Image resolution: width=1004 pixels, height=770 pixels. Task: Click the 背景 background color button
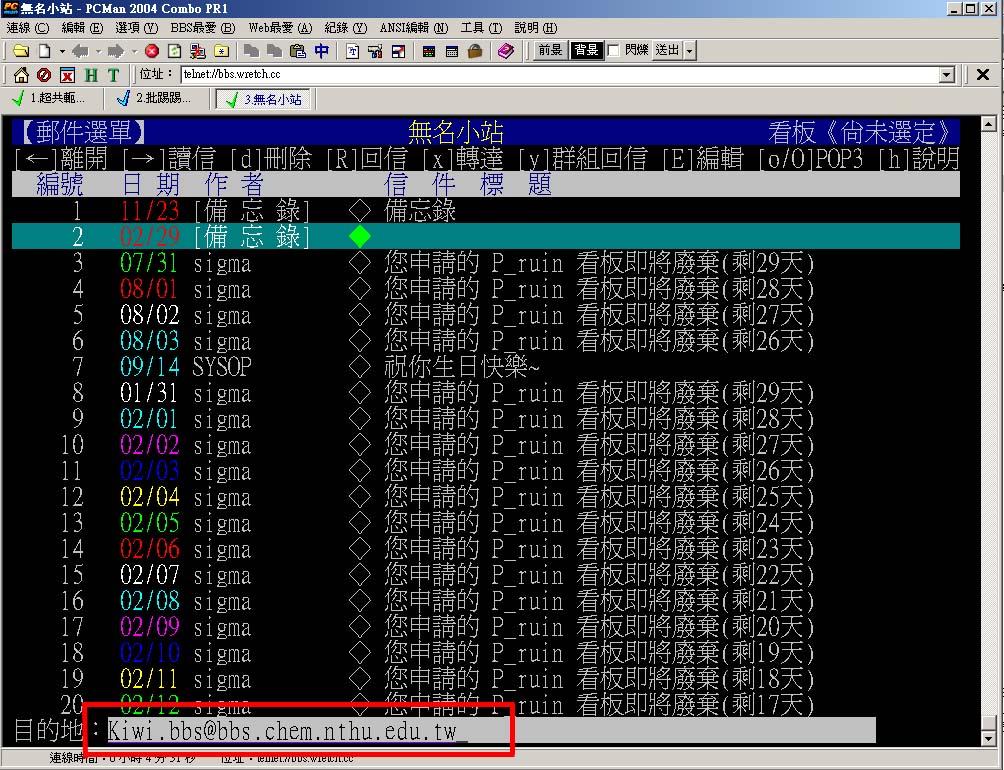pyautogui.click(x=585, y=50)
